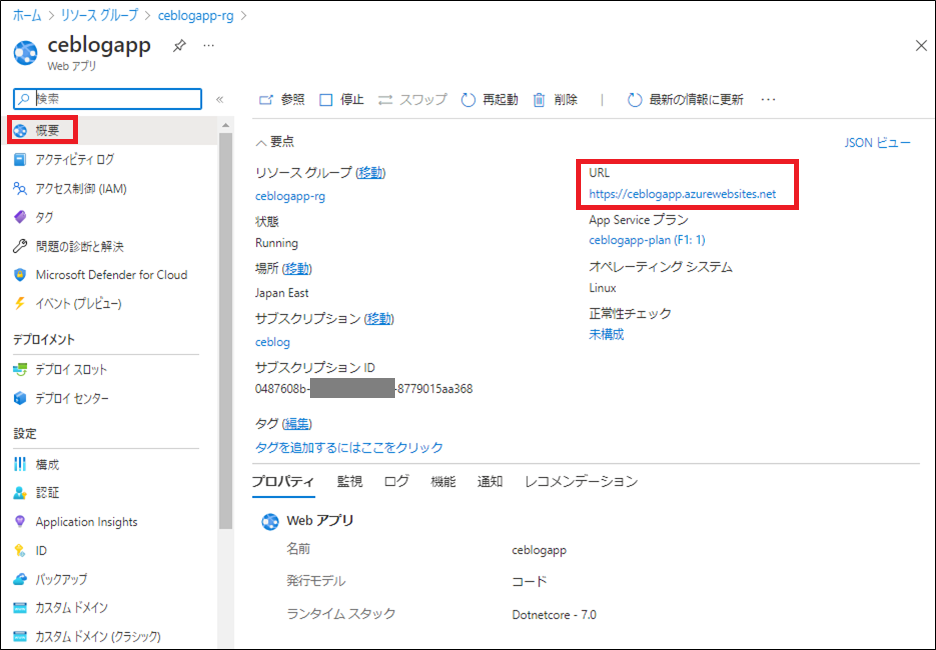Image resolution: width=936 pixels, height=650 pixels.
Task: Select the プロパティ tab
Action: [283, 482]
